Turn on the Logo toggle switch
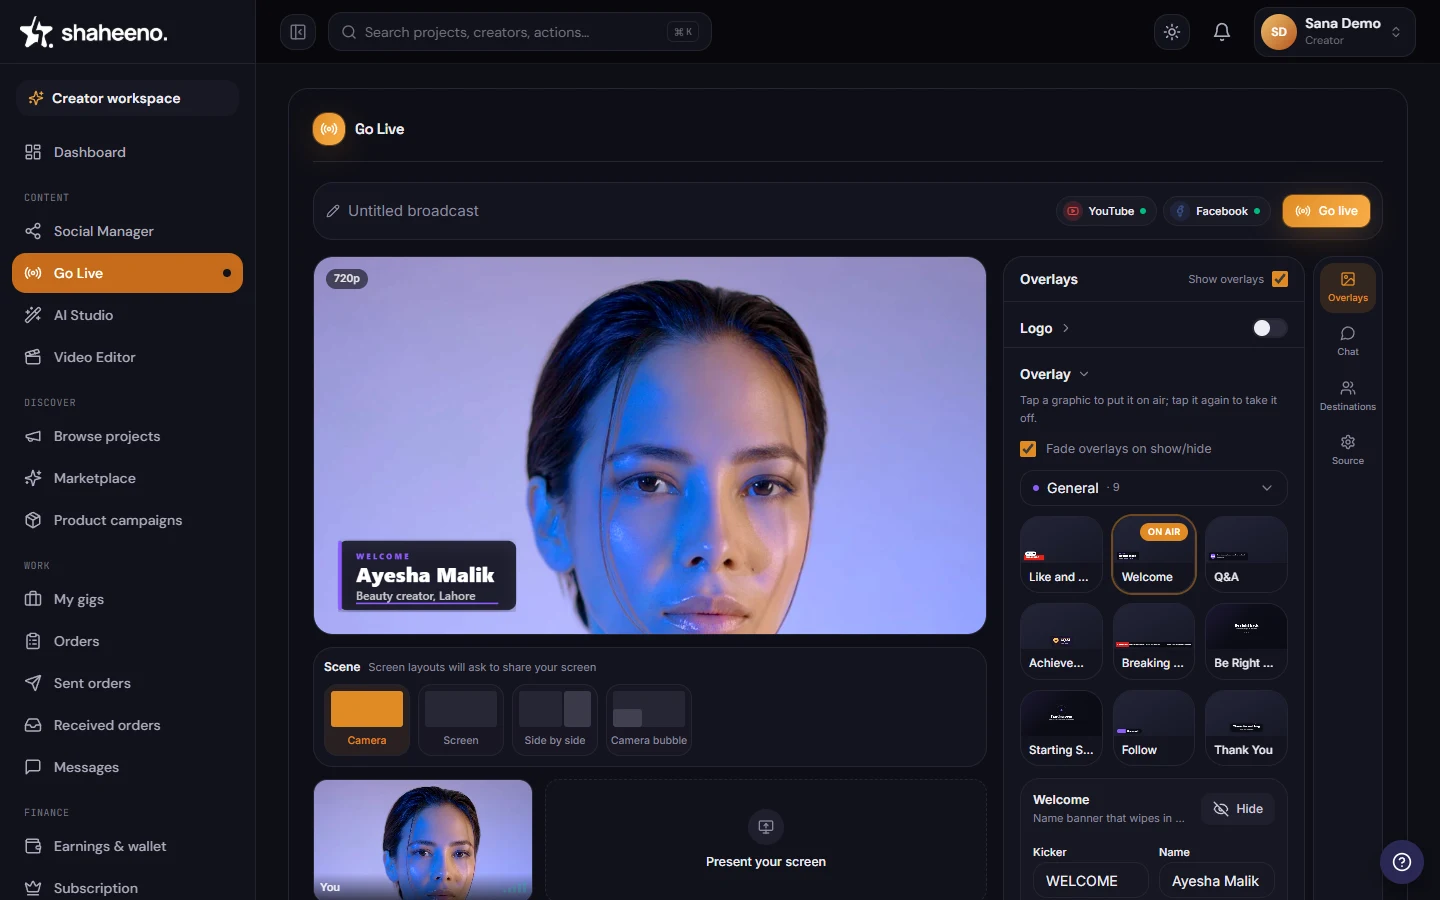1440x900 pixels. (1270, 328)
